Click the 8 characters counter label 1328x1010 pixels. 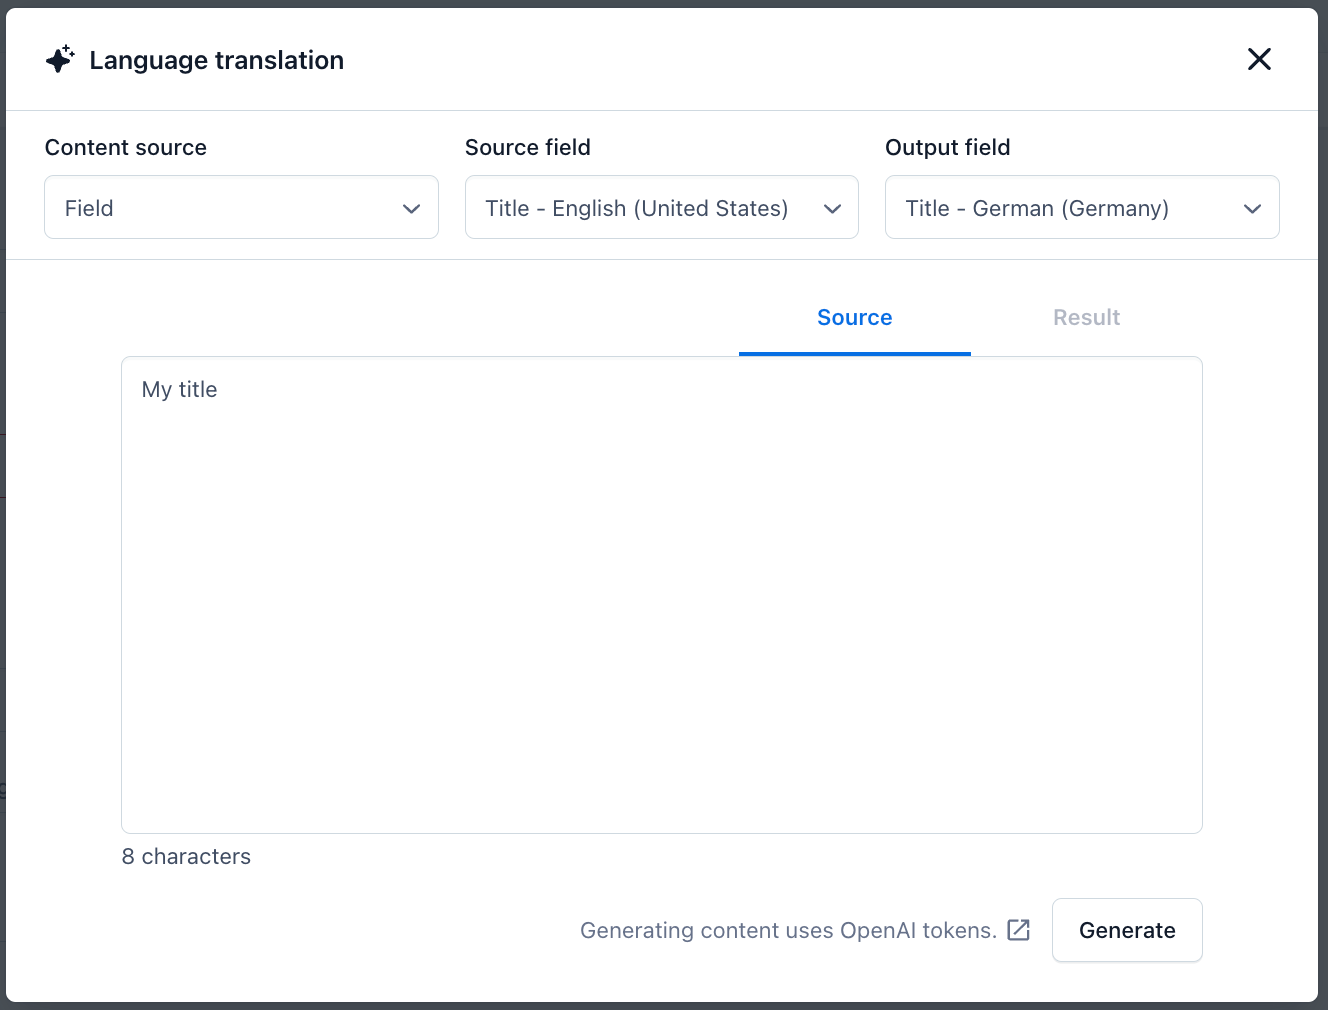tap(186, 856)
